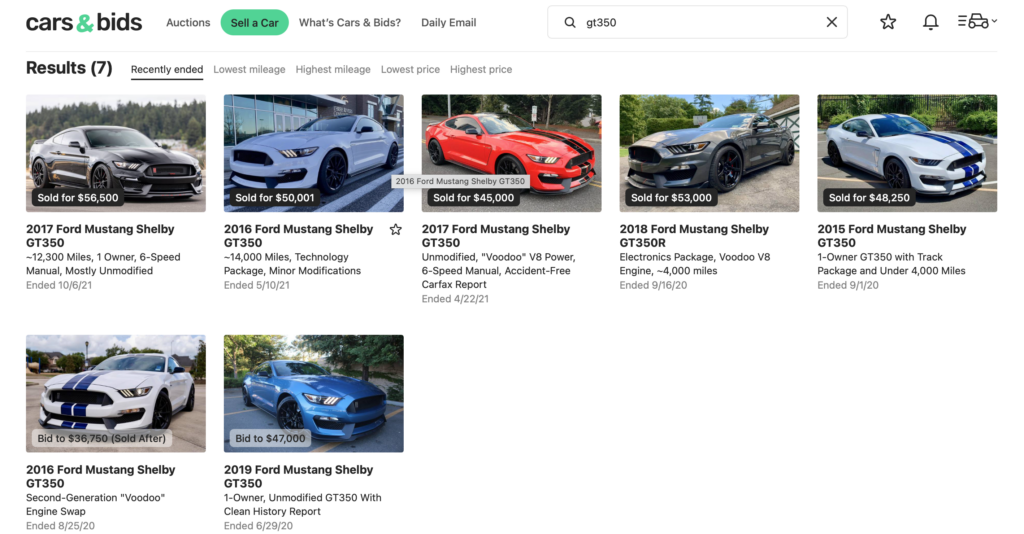Click '1-Owner GT350 with Track Package' description
The width and height of the screenshot is (1024, 534).
891,264
